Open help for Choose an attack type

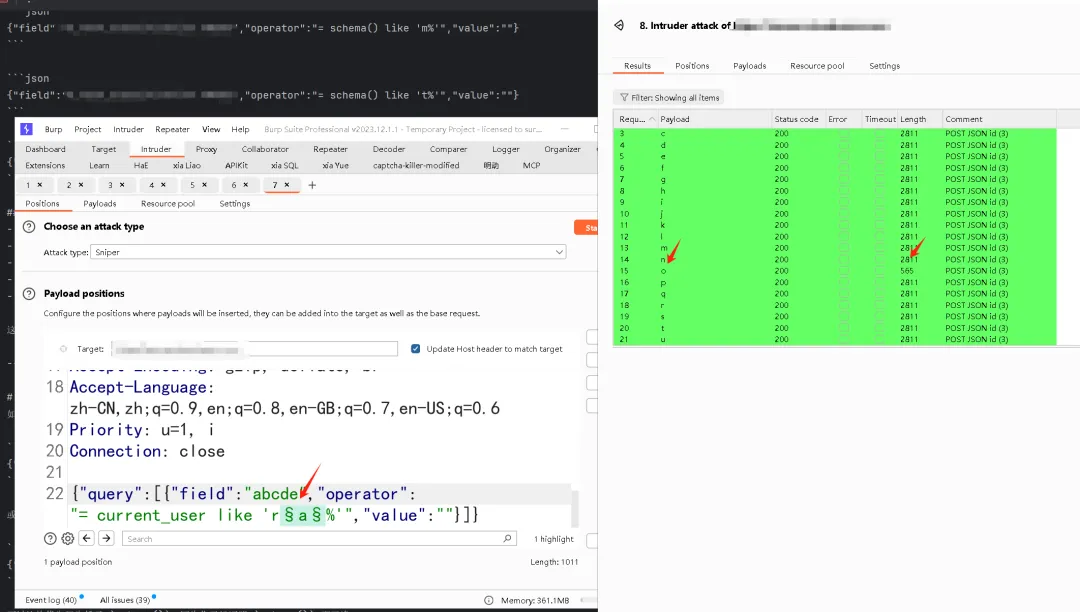(29, 226)
